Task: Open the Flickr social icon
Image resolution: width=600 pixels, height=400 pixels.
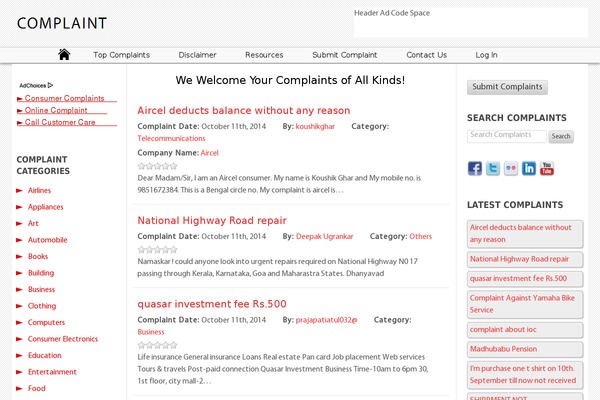Action: point(511,168)
